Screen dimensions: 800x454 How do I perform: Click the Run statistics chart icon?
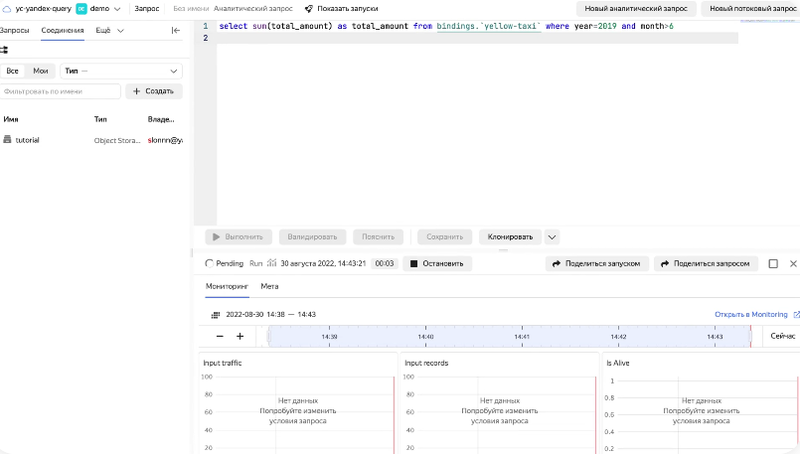[x=271, y=263]
